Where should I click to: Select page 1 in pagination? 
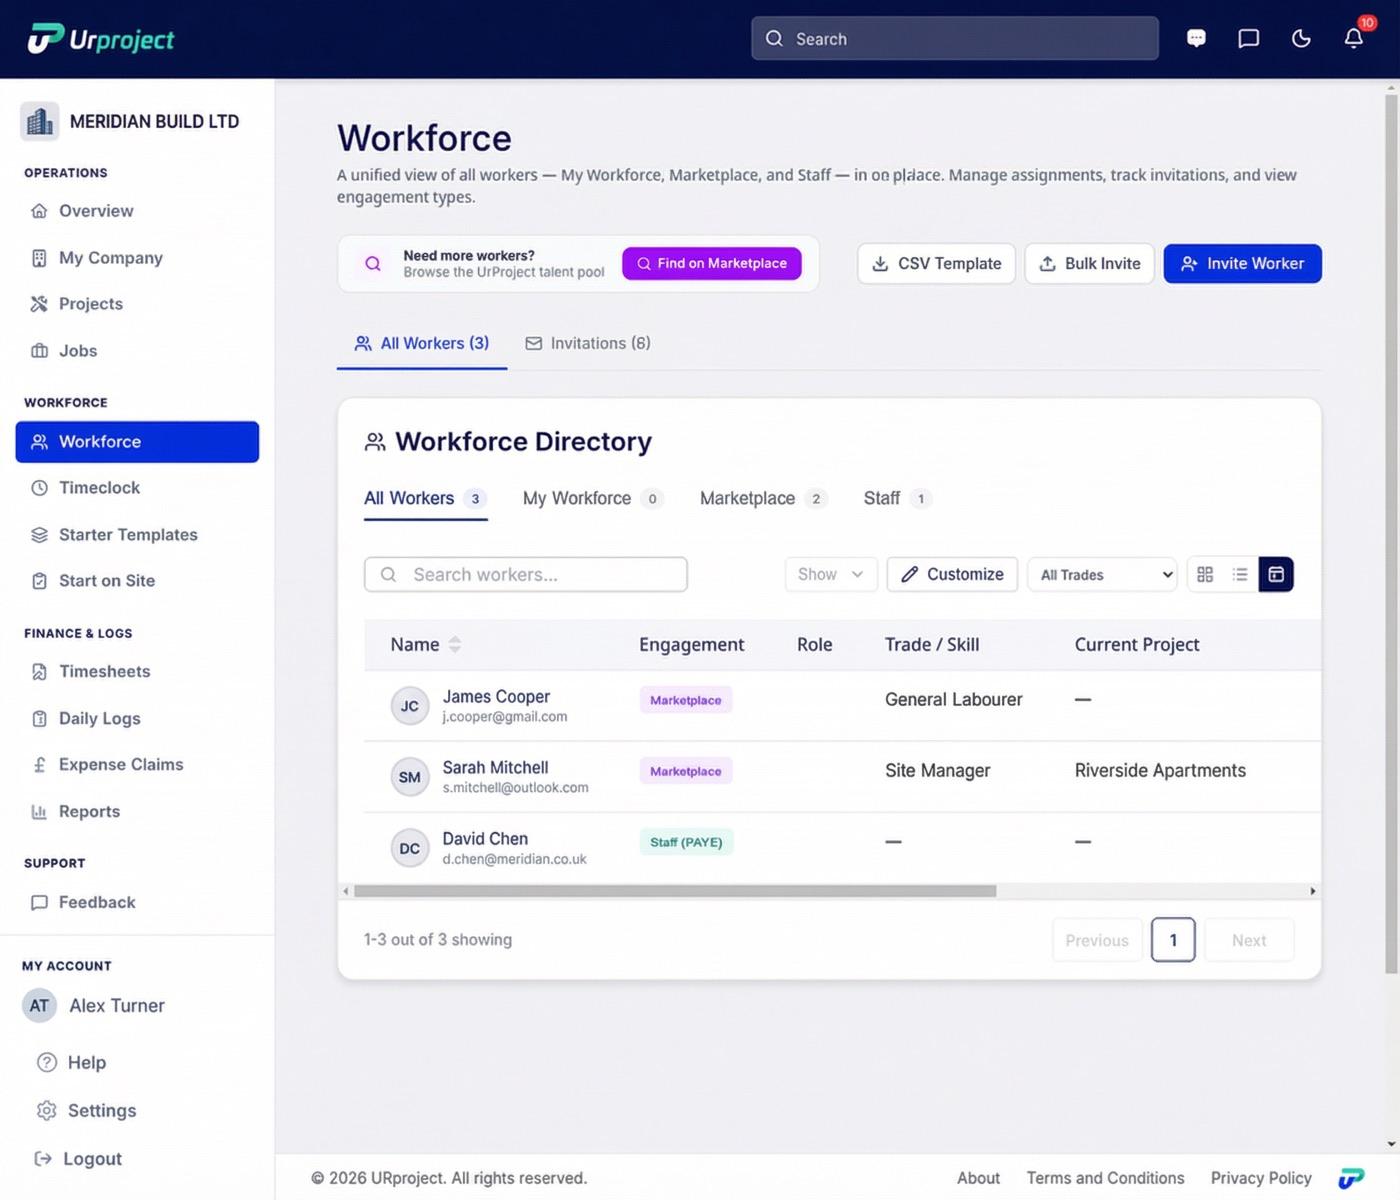[x=1173, y=940]
